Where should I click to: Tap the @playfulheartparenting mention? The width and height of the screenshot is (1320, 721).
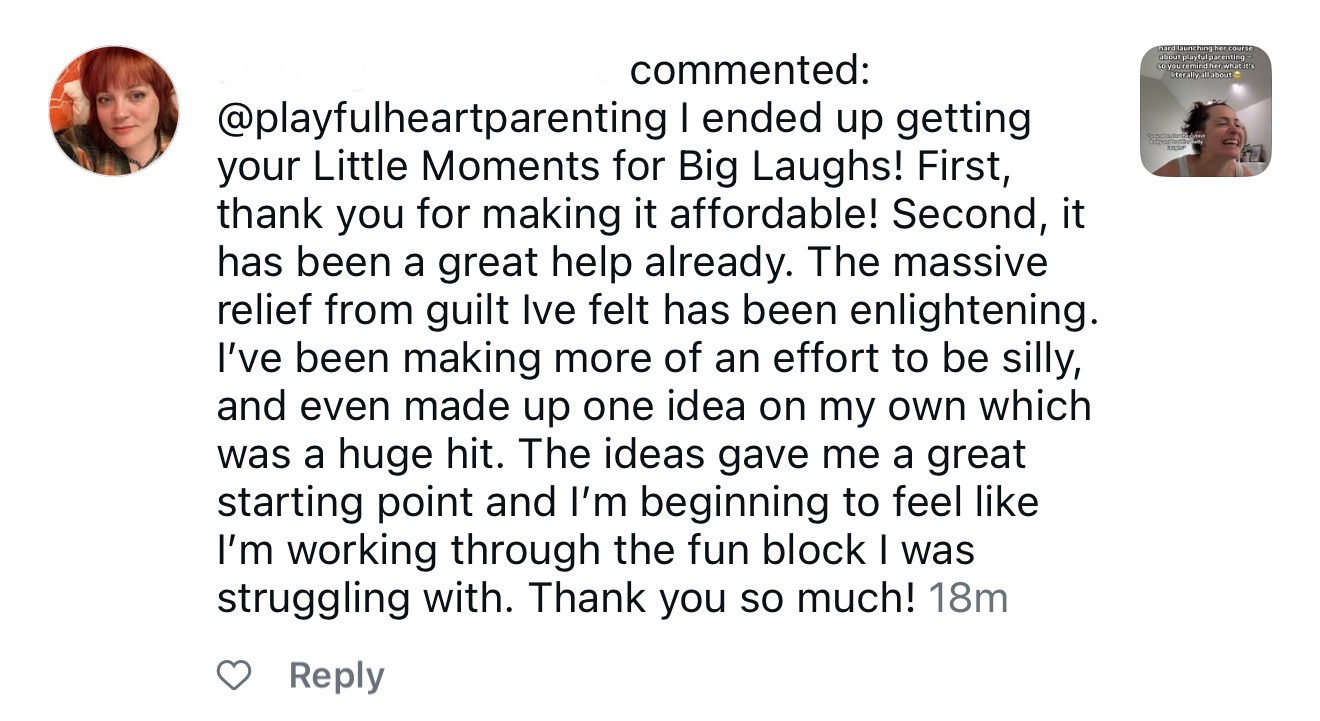[442, 119]
